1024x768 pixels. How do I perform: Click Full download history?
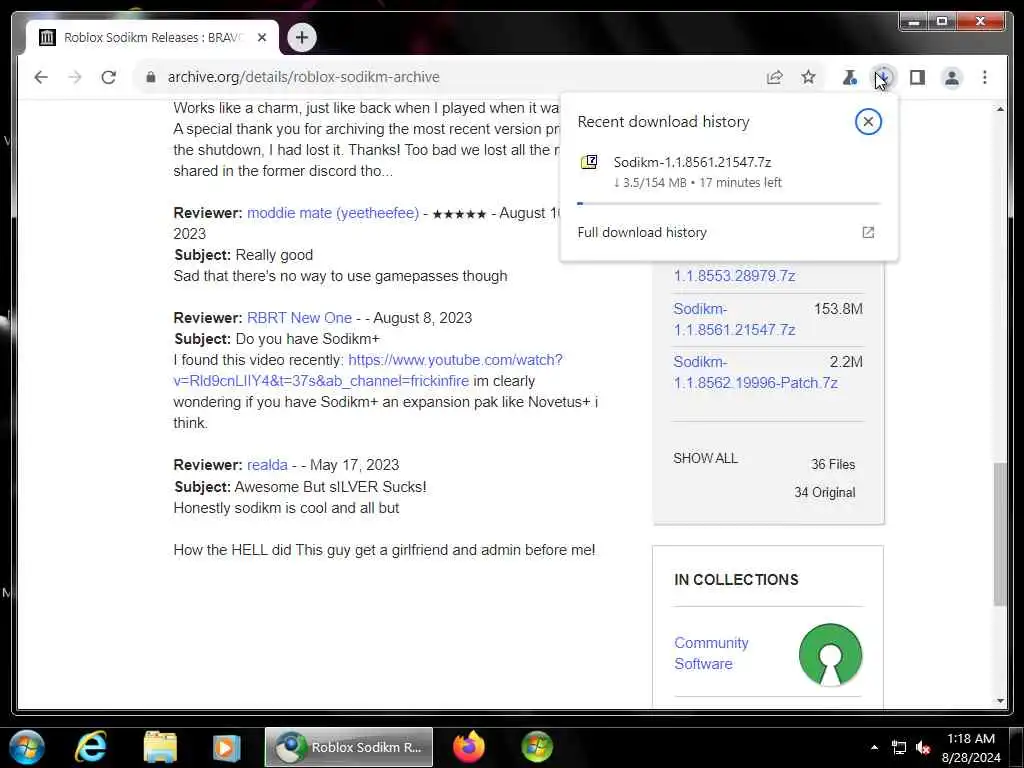point(641,232)
